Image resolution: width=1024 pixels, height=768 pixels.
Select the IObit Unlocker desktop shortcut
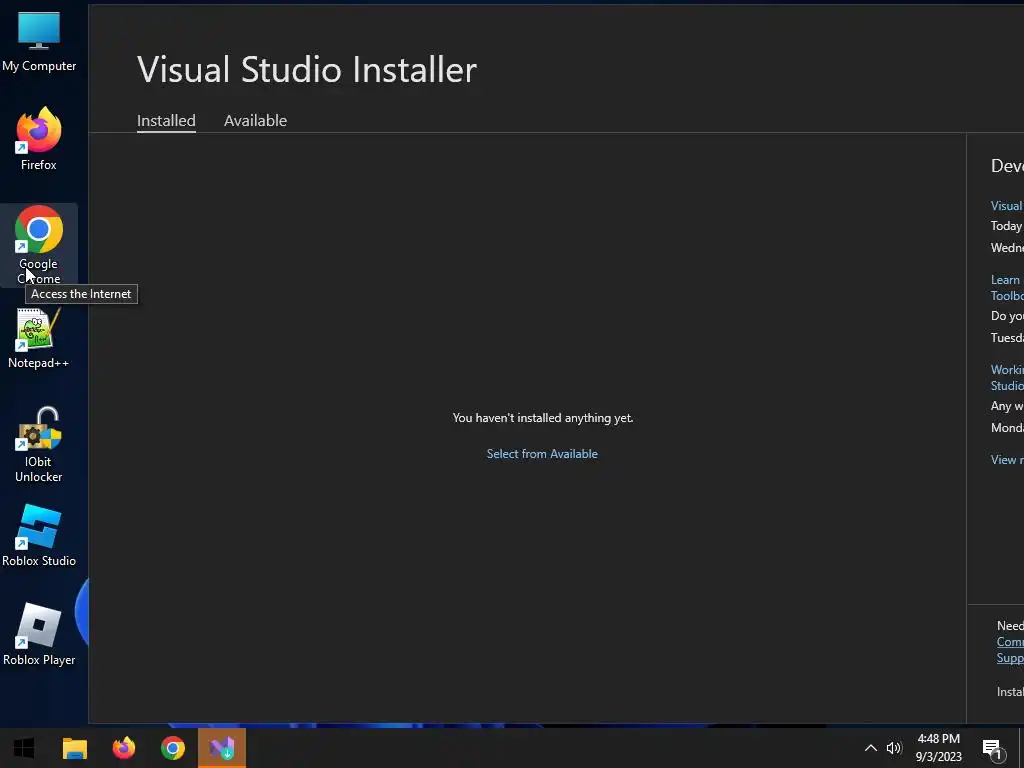[39, 444]
